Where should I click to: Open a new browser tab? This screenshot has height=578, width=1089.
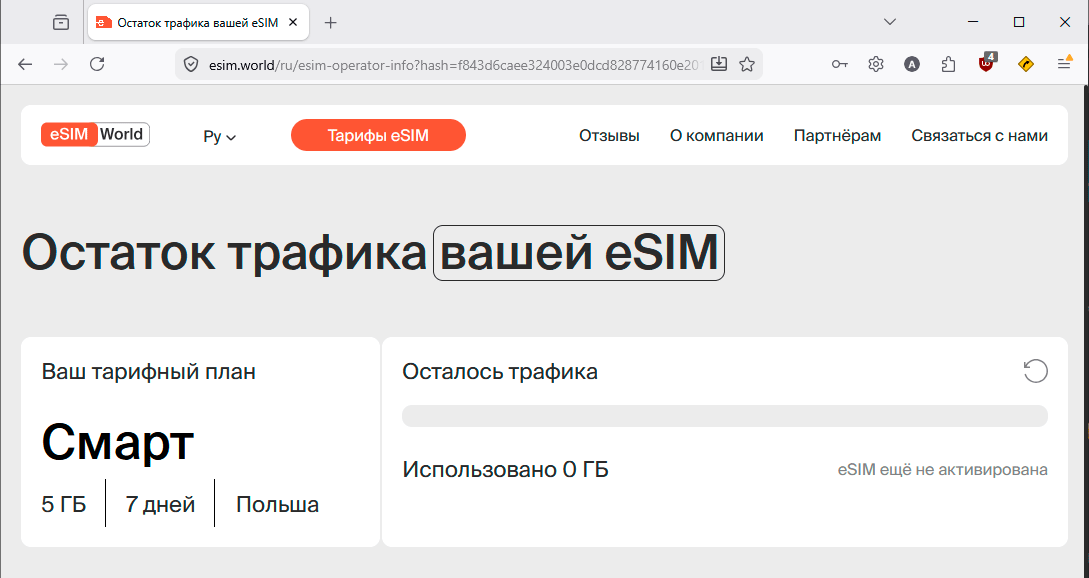tap(331, 22)
